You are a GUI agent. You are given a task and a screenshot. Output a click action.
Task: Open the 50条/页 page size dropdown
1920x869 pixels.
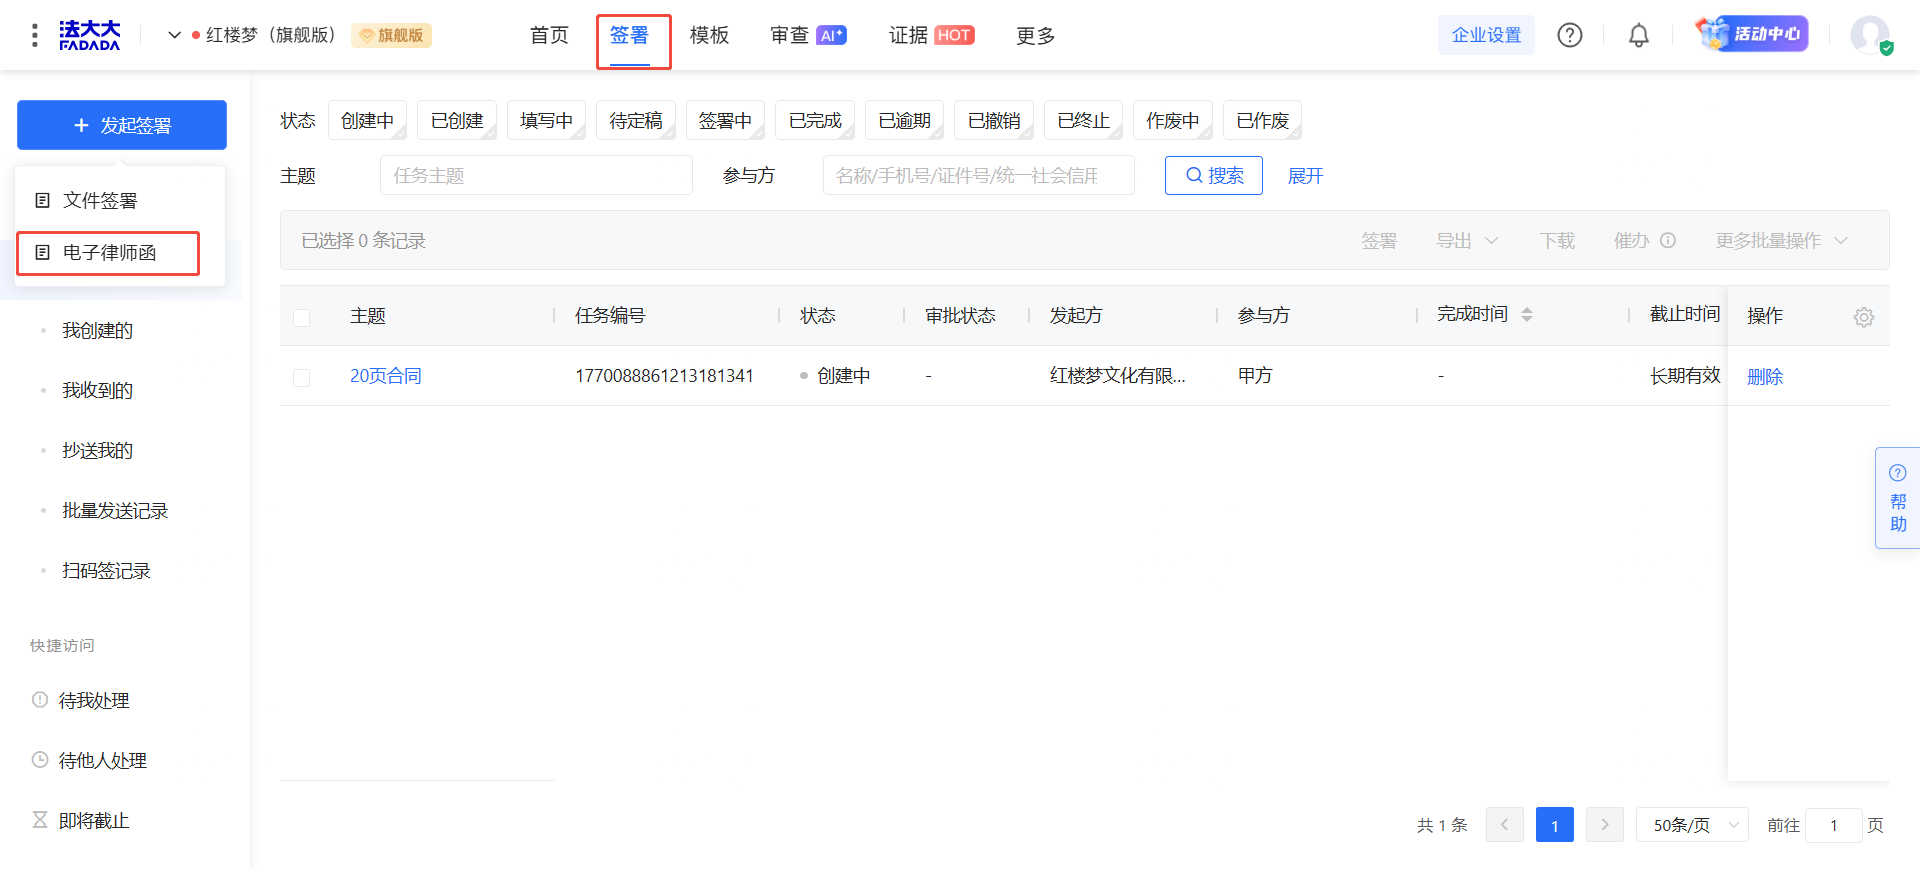click(x=1692, y=825)
